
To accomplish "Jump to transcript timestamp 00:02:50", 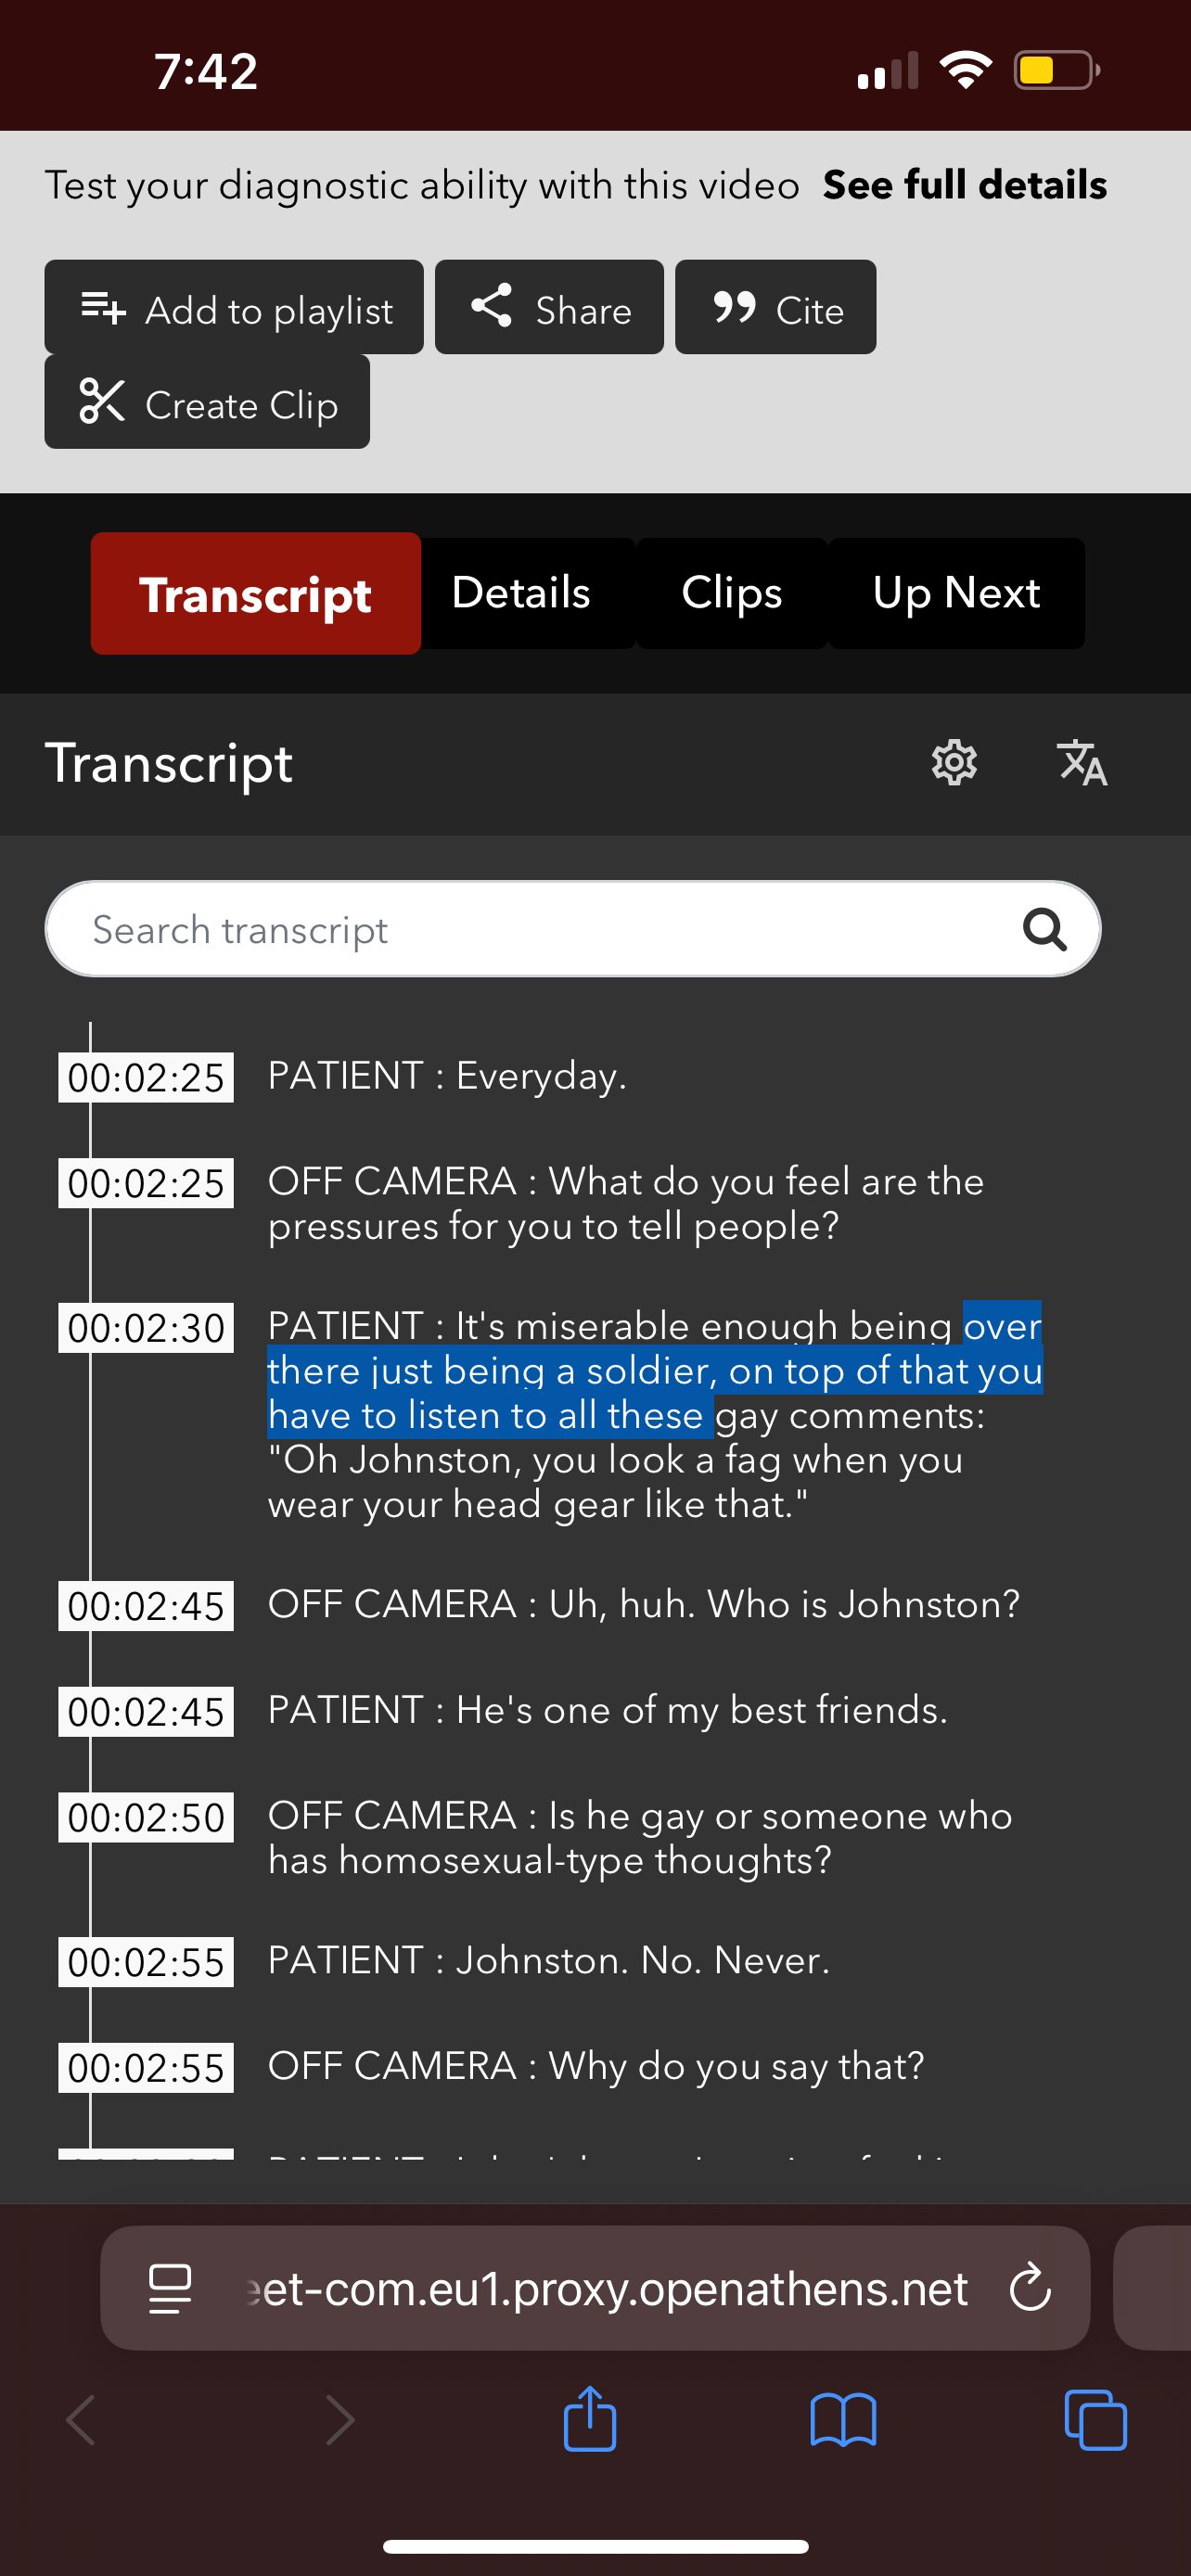I will 146,1817.
